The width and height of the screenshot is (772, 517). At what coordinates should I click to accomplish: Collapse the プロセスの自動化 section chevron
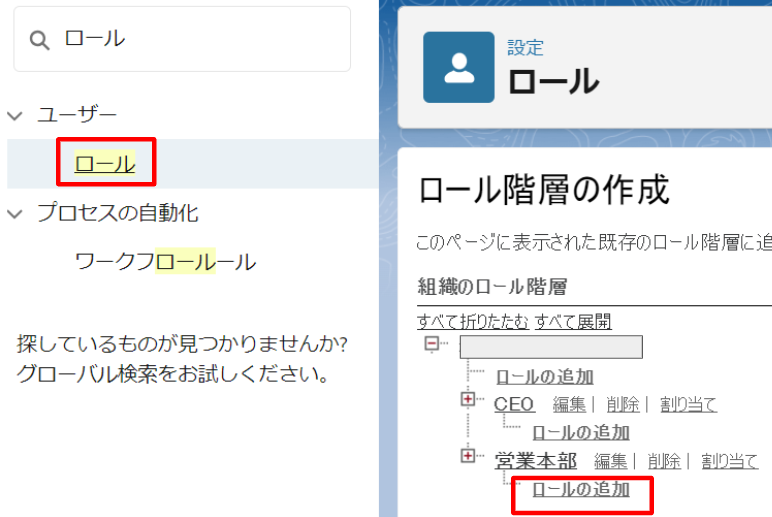coord(15,214)
